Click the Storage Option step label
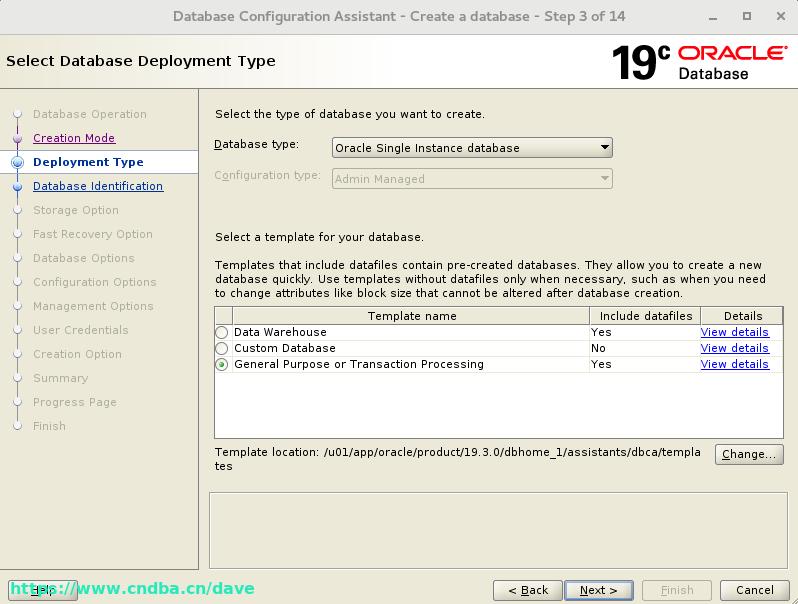798x604 pixels. pyautogui.click(x=76, y=210)
